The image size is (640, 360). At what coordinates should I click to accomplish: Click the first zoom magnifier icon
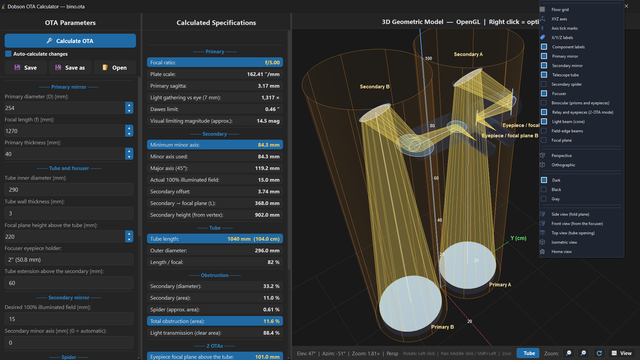point(569,353)
